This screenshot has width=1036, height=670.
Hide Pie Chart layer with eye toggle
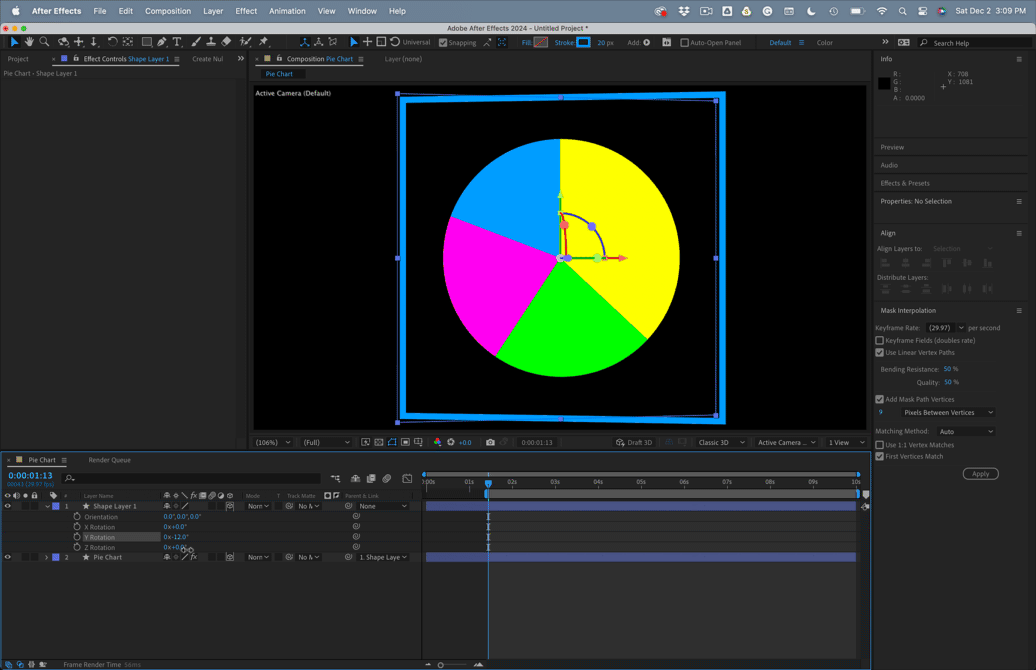point(8,558)
